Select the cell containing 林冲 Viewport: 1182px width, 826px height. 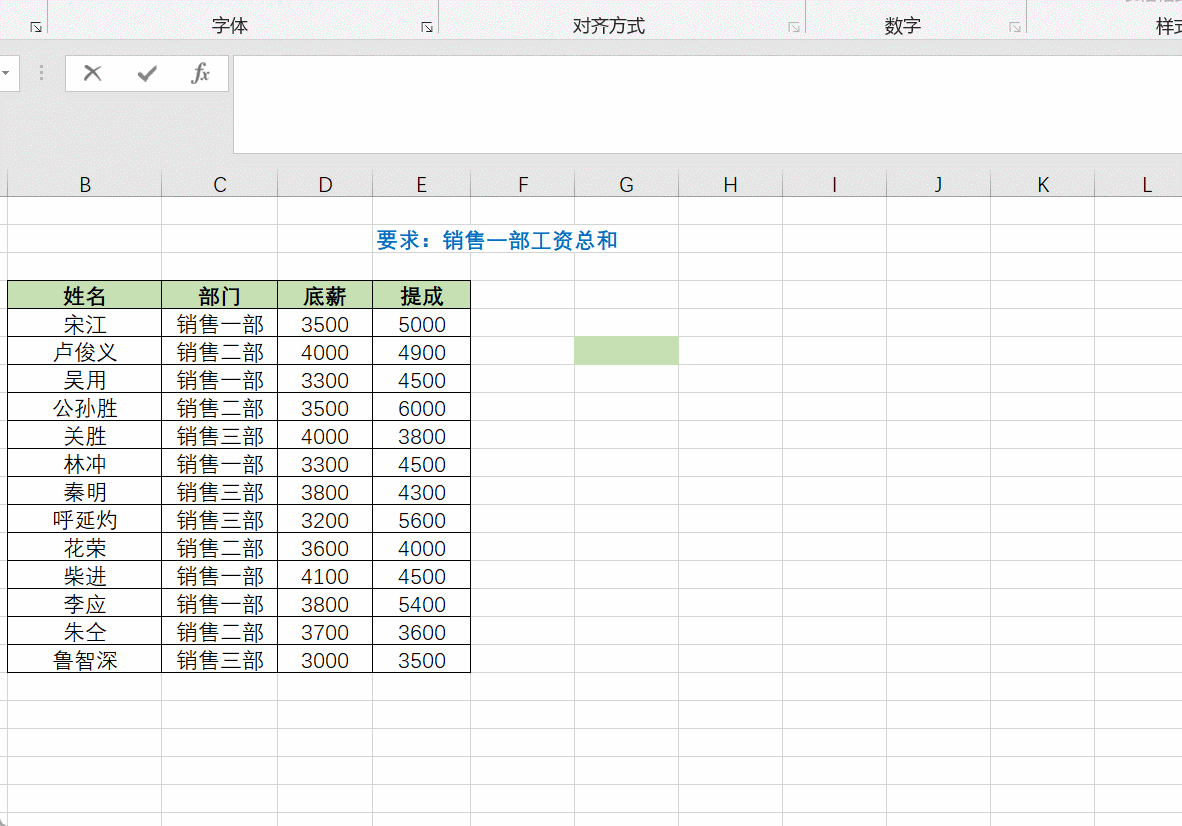[x=84, y=463]
